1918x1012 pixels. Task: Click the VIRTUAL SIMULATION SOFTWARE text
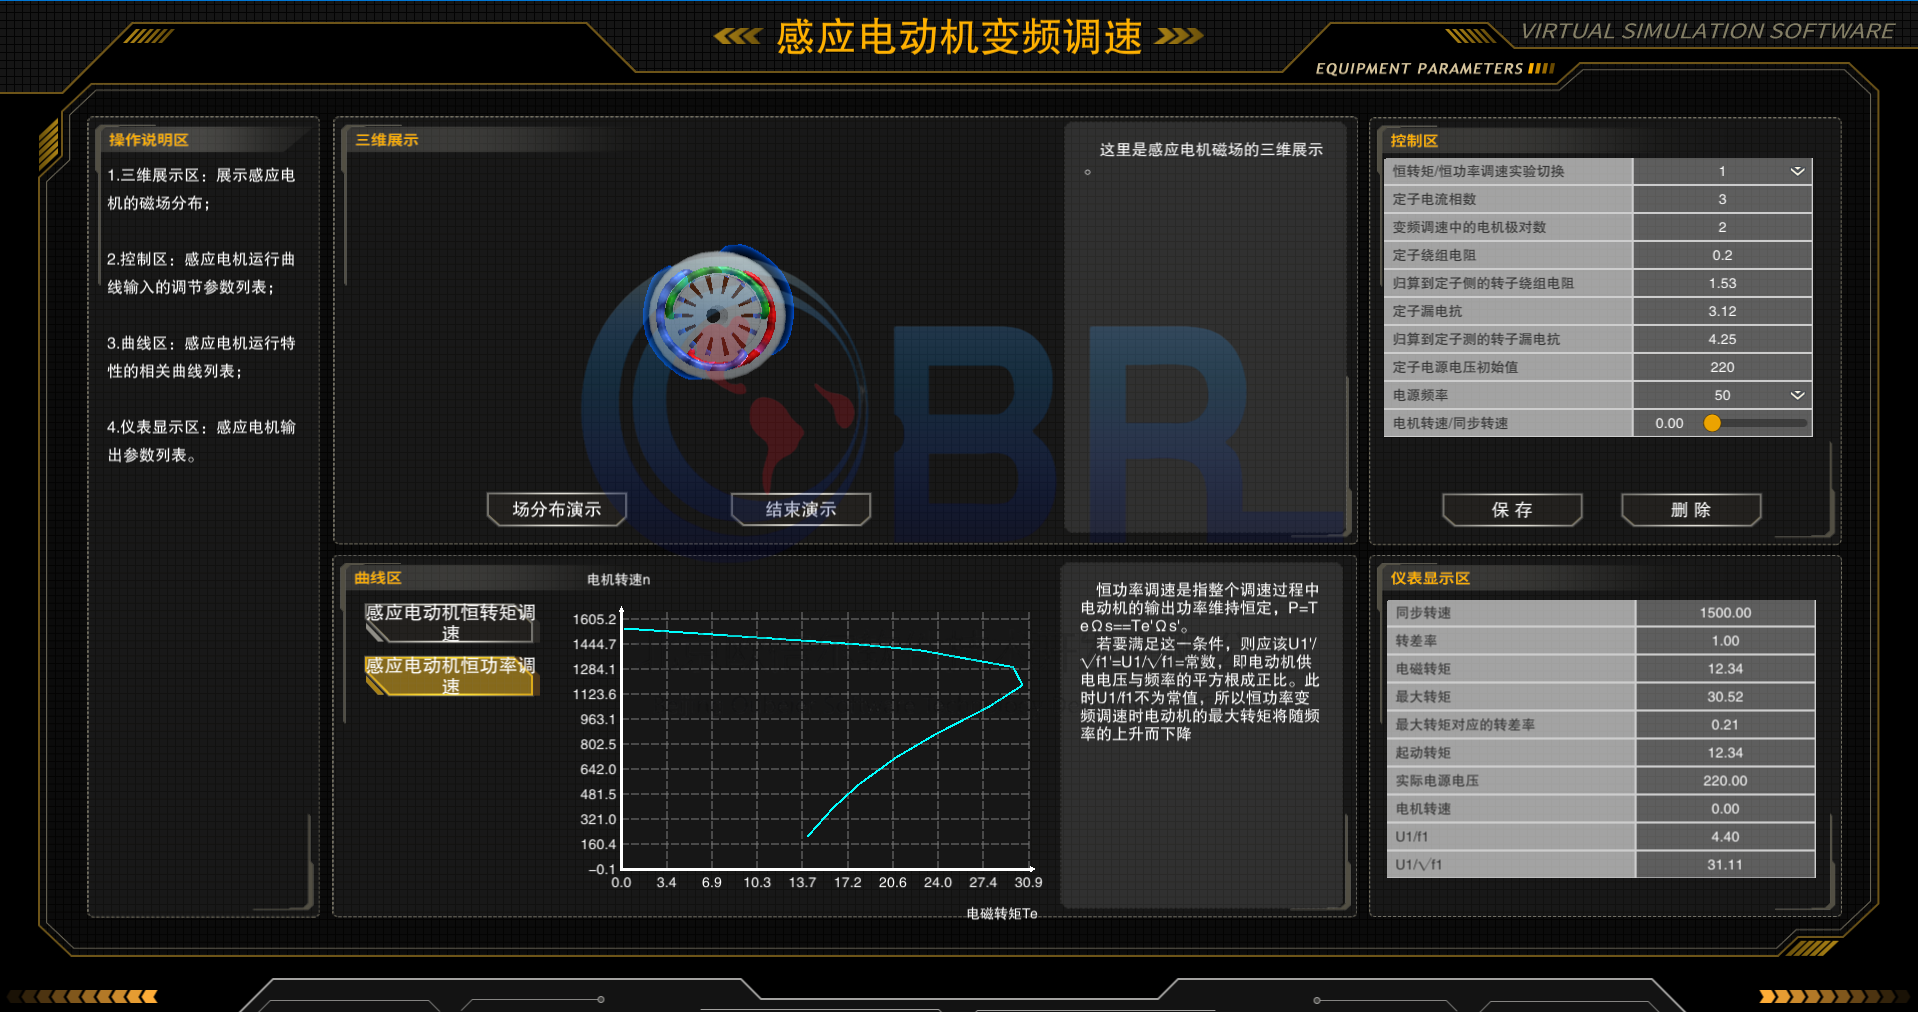(1707, 31)
